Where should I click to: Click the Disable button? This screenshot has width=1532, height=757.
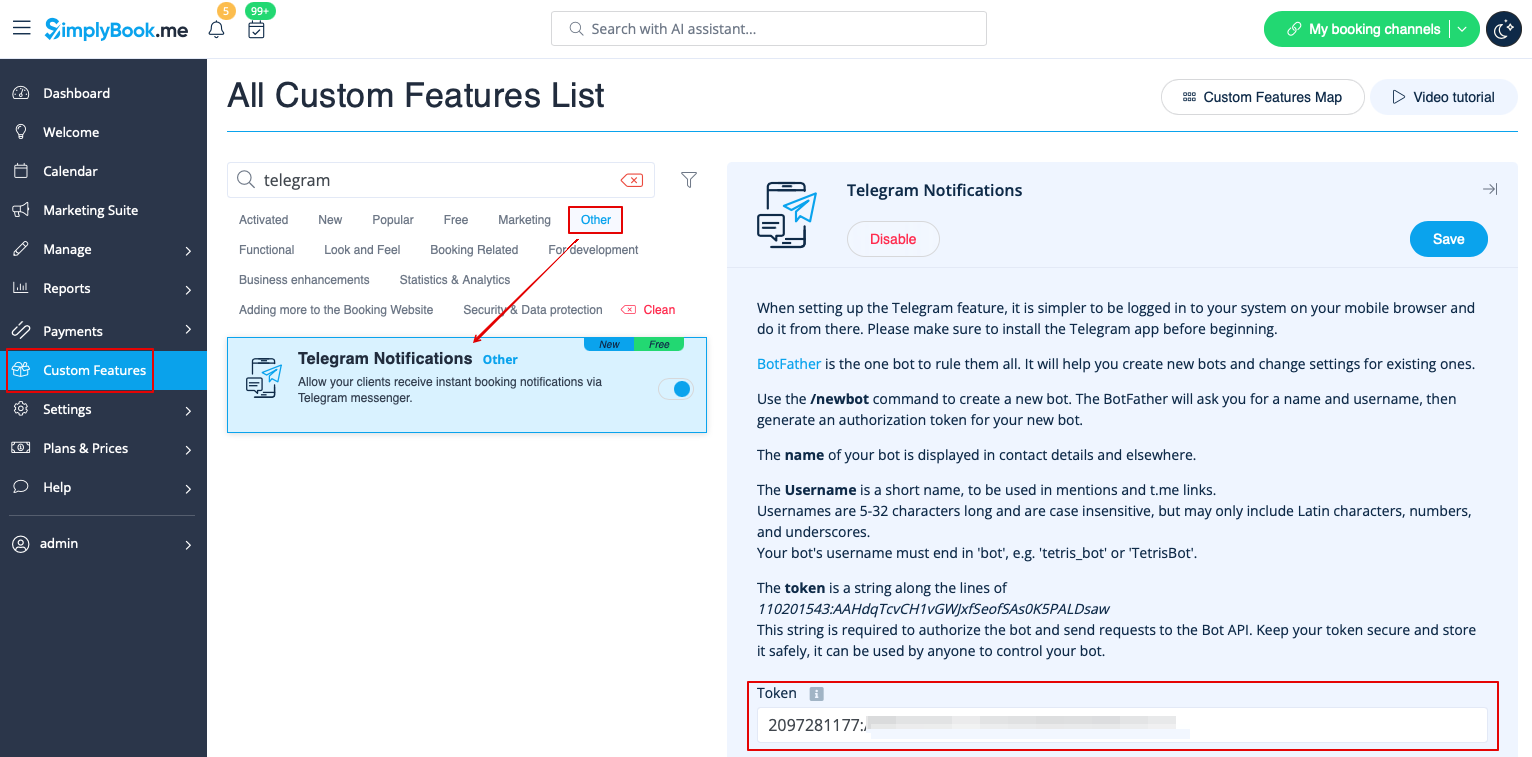(x=893, y=239)
